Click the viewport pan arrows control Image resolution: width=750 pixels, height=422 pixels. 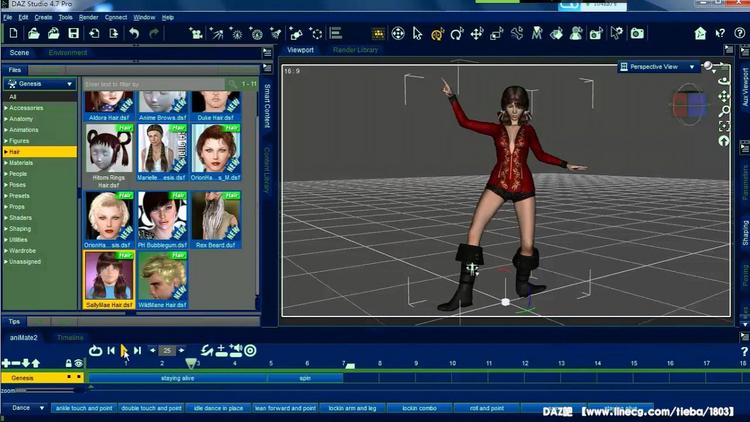click(x=724, y=96)
